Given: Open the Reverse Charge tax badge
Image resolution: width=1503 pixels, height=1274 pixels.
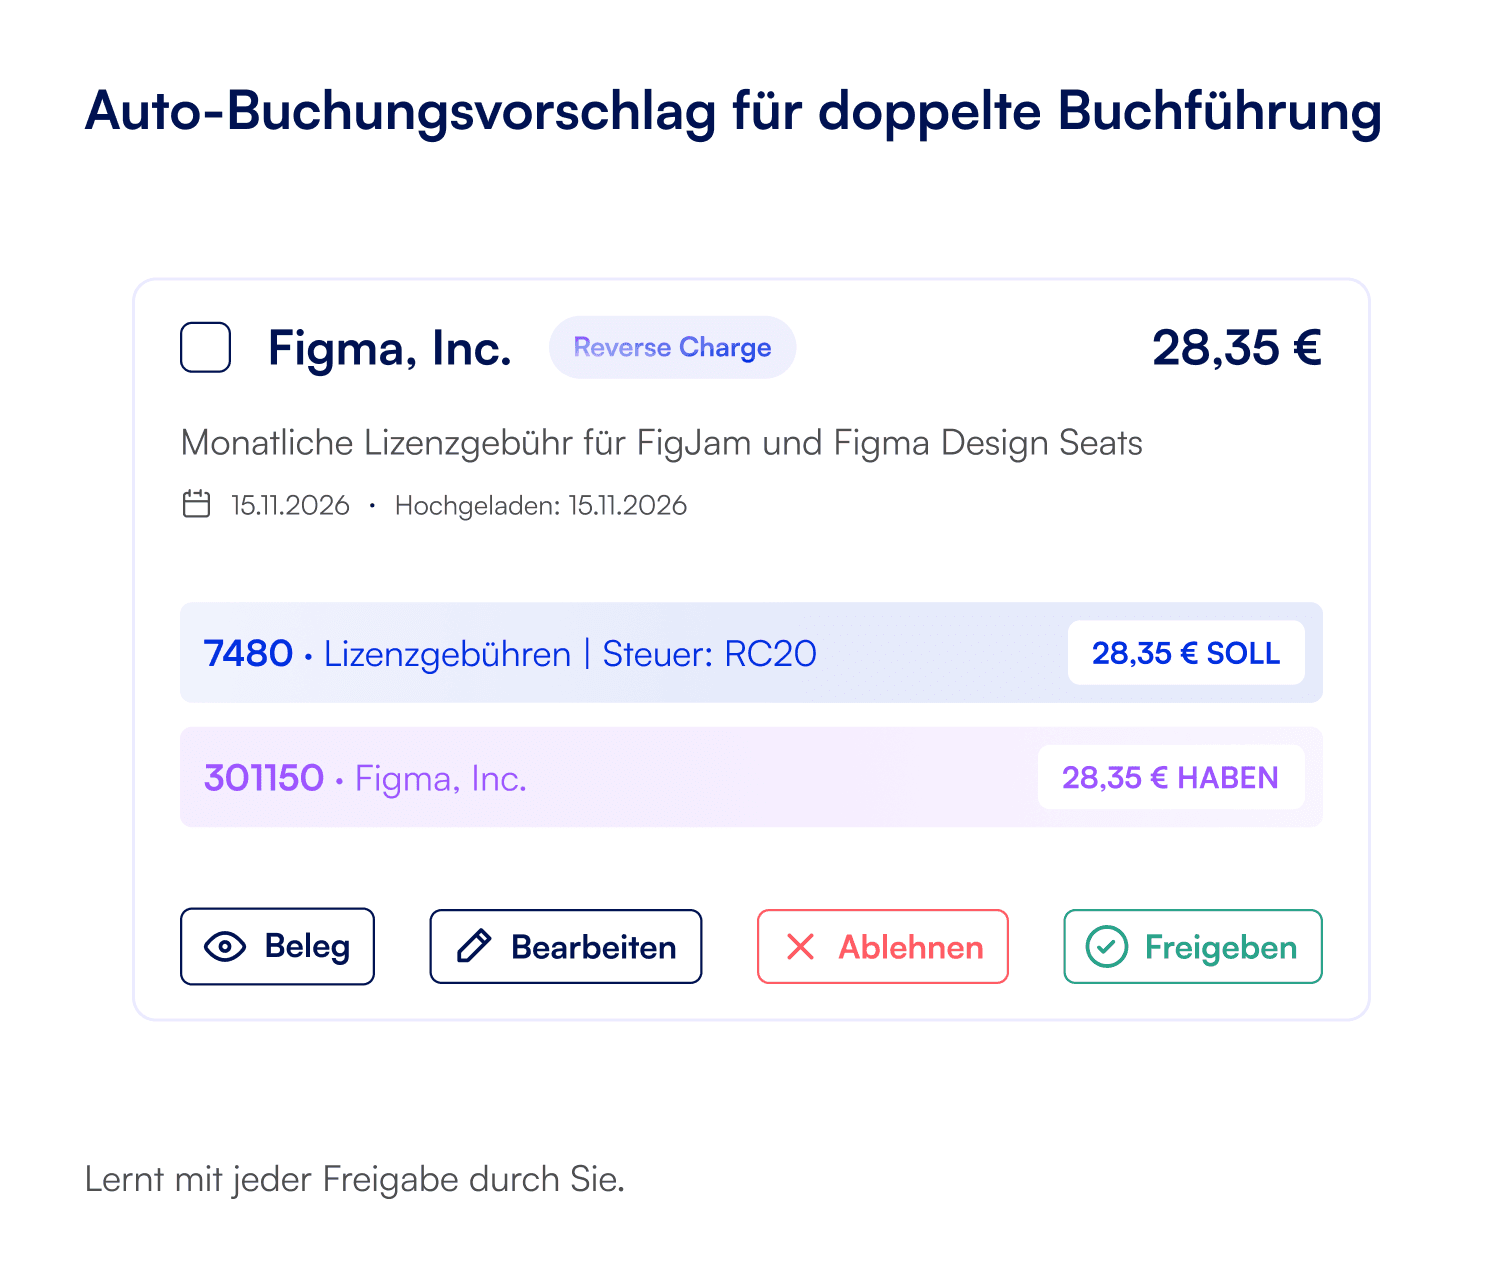Looking at the screenshot, I should [x=672, y=347].
